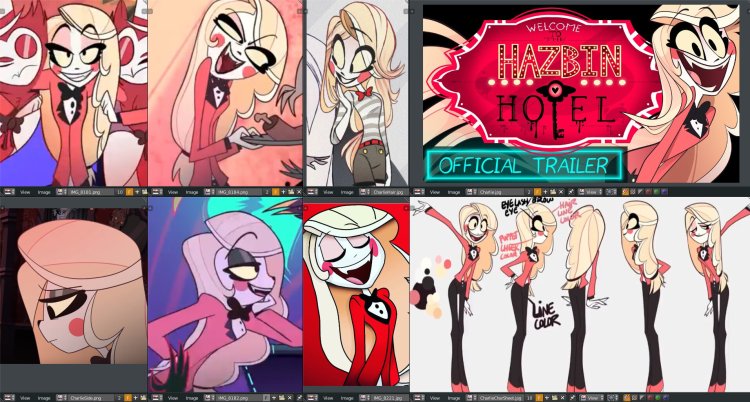This screenshot has height=402, width=750.
Task: Create new image in IMG_0161.png editor
Action: (x=137, y=191)
